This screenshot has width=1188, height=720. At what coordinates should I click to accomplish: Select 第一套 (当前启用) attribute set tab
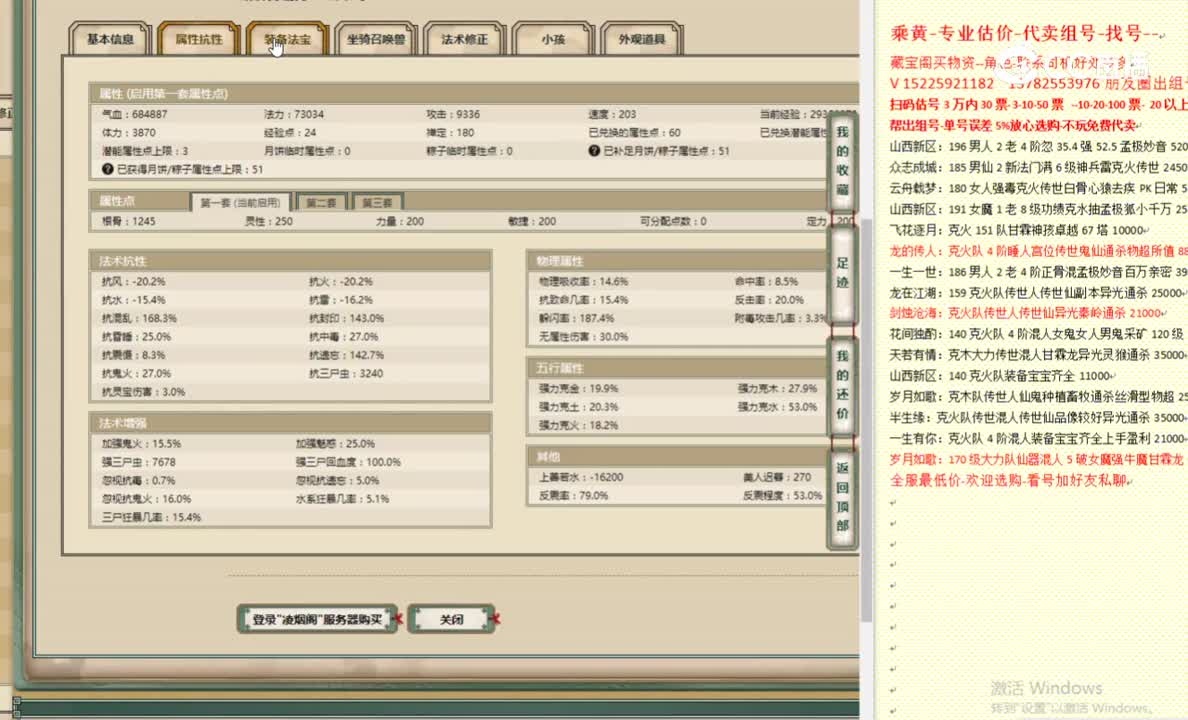[x=240, y=202]
